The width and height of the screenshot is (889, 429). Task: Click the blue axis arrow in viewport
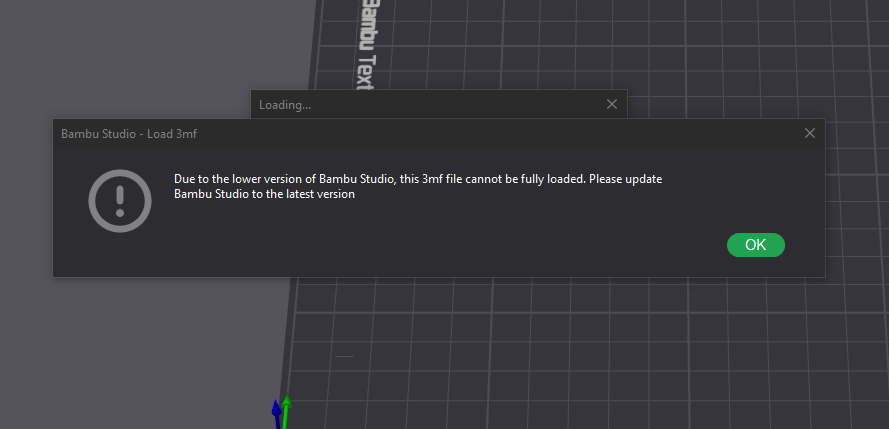coord(277,414)
